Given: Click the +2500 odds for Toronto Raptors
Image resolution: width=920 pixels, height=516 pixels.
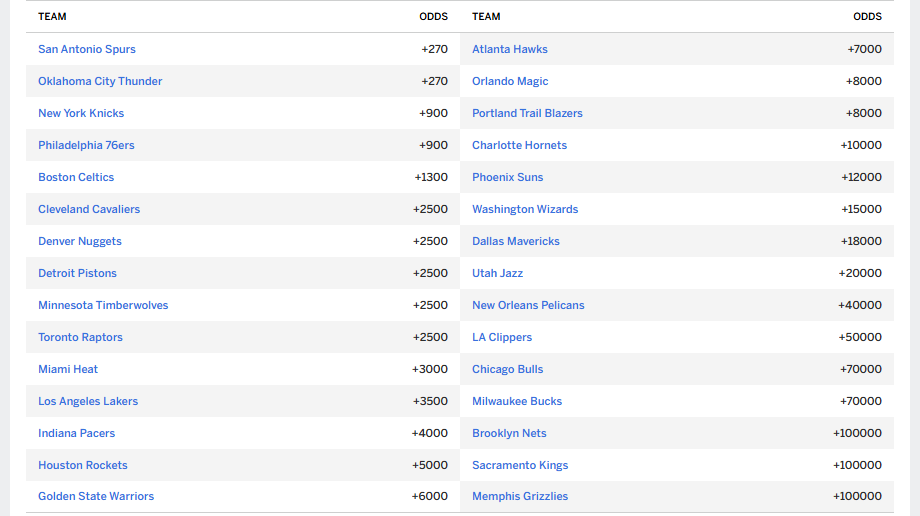Looking at the screenshot, I should [x=431, y=337].
